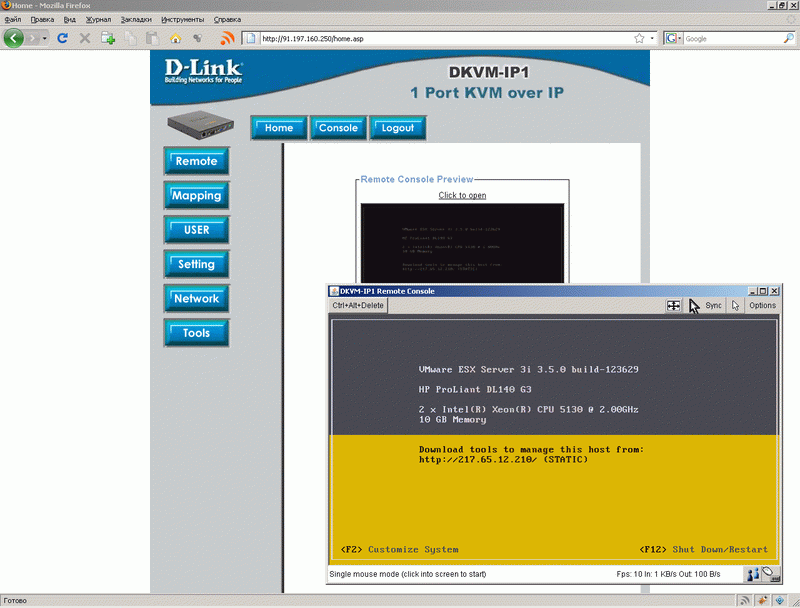Click 'Готово' in the Firefox status bar
Viewport: 800px width, 608px height.
click(15, 600)
